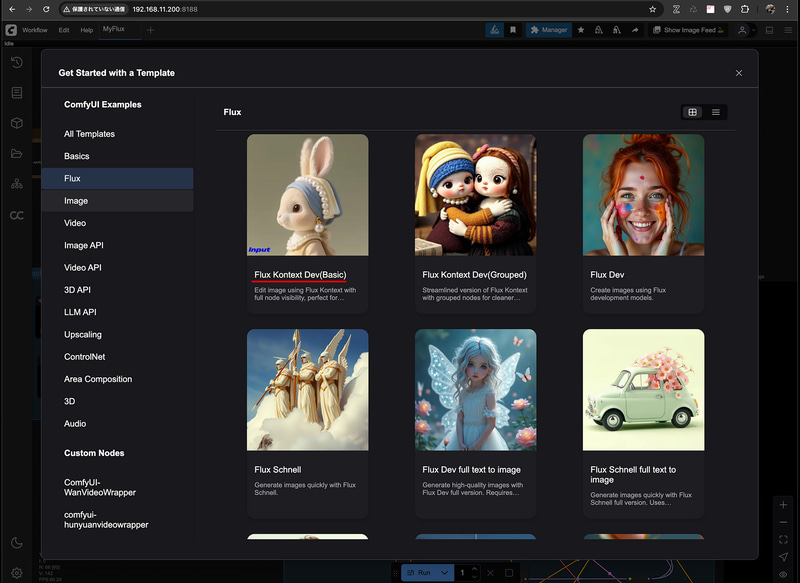Switch templates to list view
This screenshot has height=583, width=800.
click(x=716, y=112)
